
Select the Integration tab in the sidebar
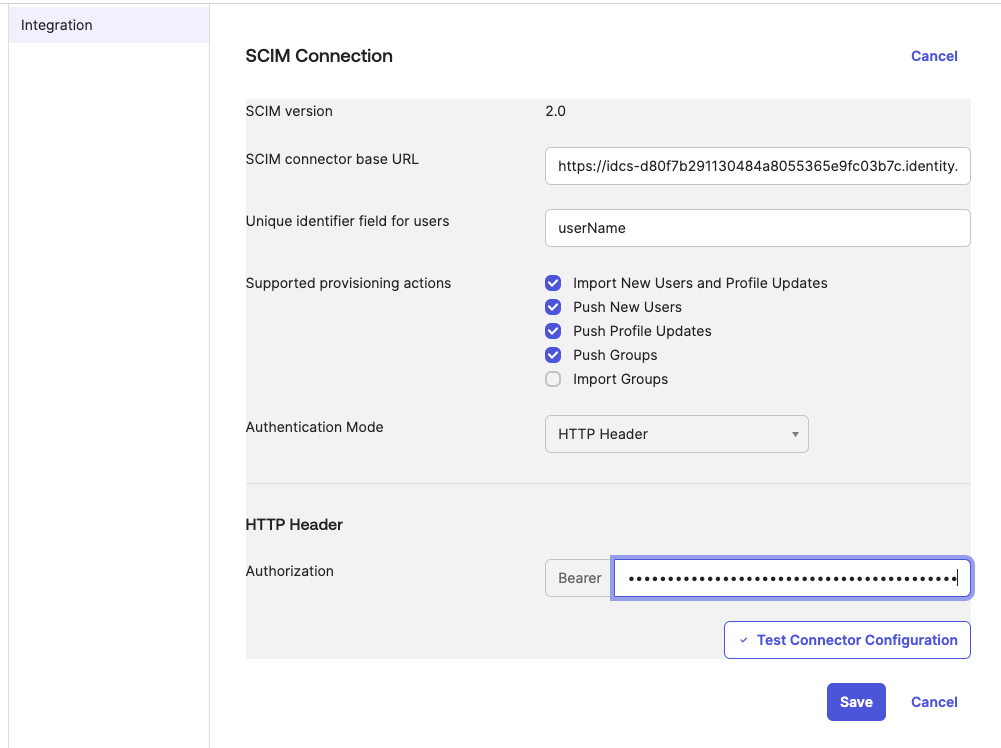point(57,25)
